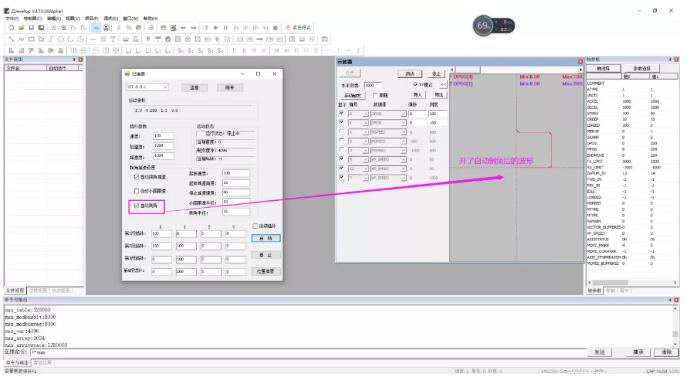Click the send button beside the online command box

tap(600, 352)
